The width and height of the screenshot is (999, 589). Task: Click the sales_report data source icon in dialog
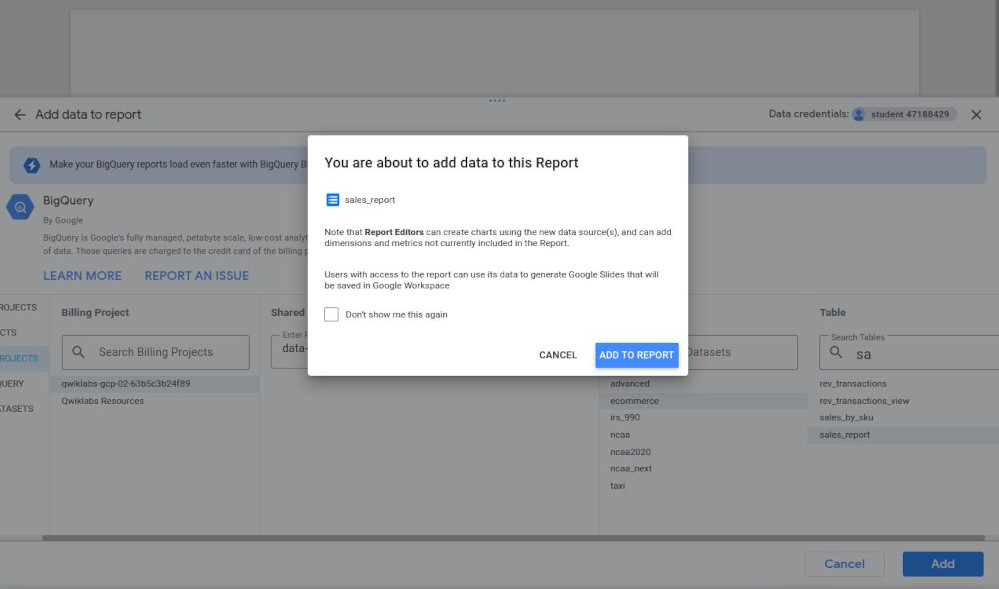tap(333, 200)
